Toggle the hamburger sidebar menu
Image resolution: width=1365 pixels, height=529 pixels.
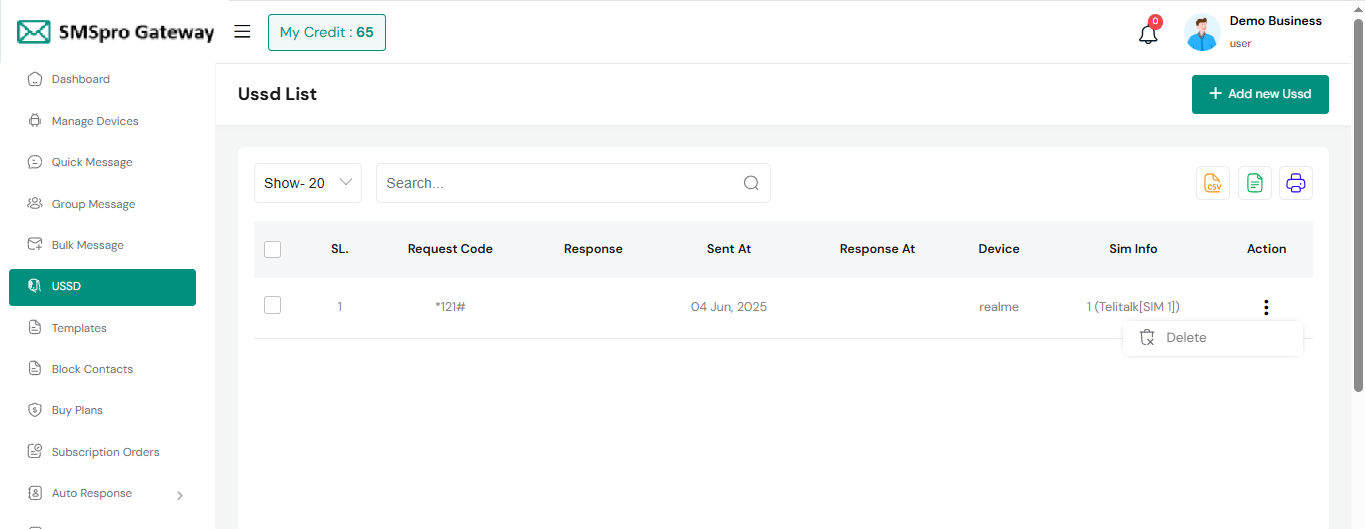[242, 32]
